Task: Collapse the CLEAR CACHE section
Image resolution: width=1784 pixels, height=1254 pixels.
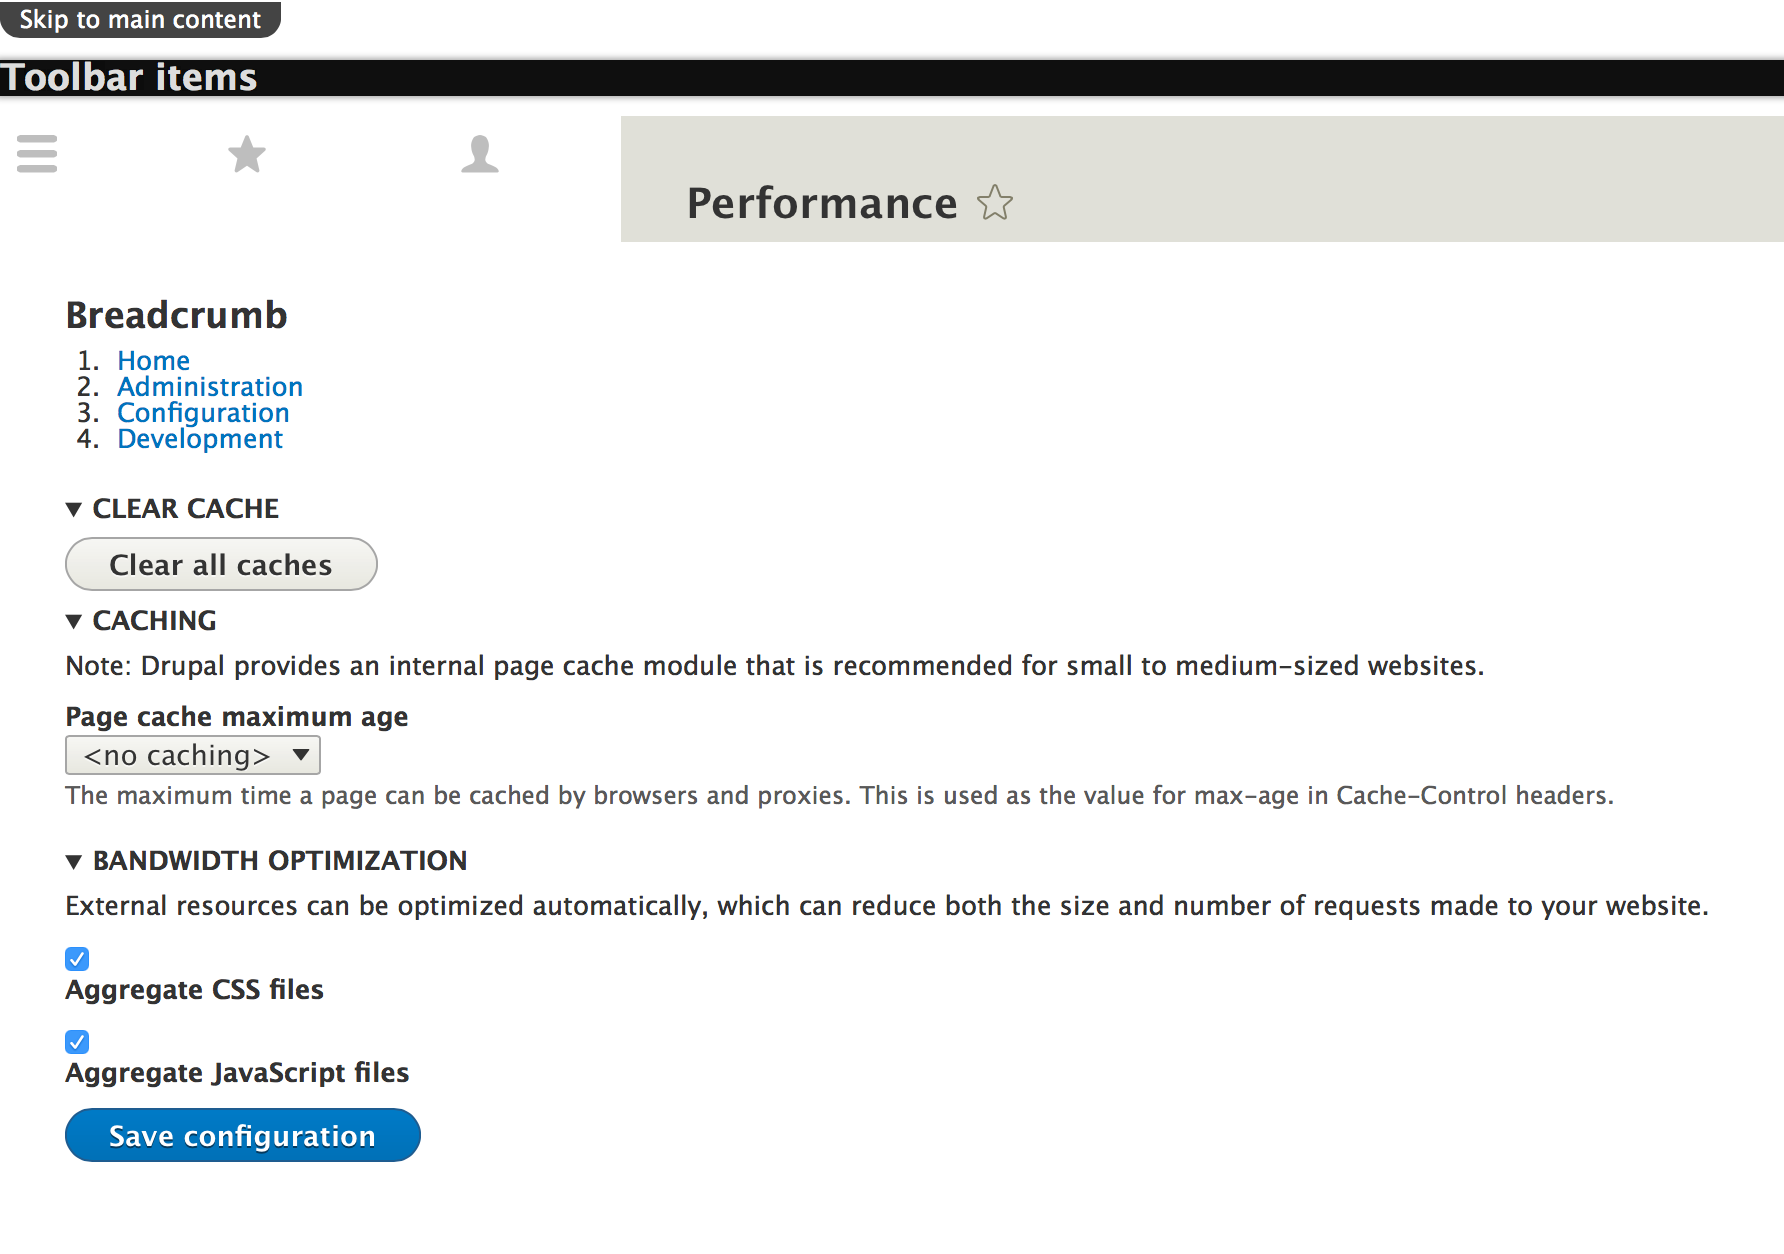Action: (172, 509)
